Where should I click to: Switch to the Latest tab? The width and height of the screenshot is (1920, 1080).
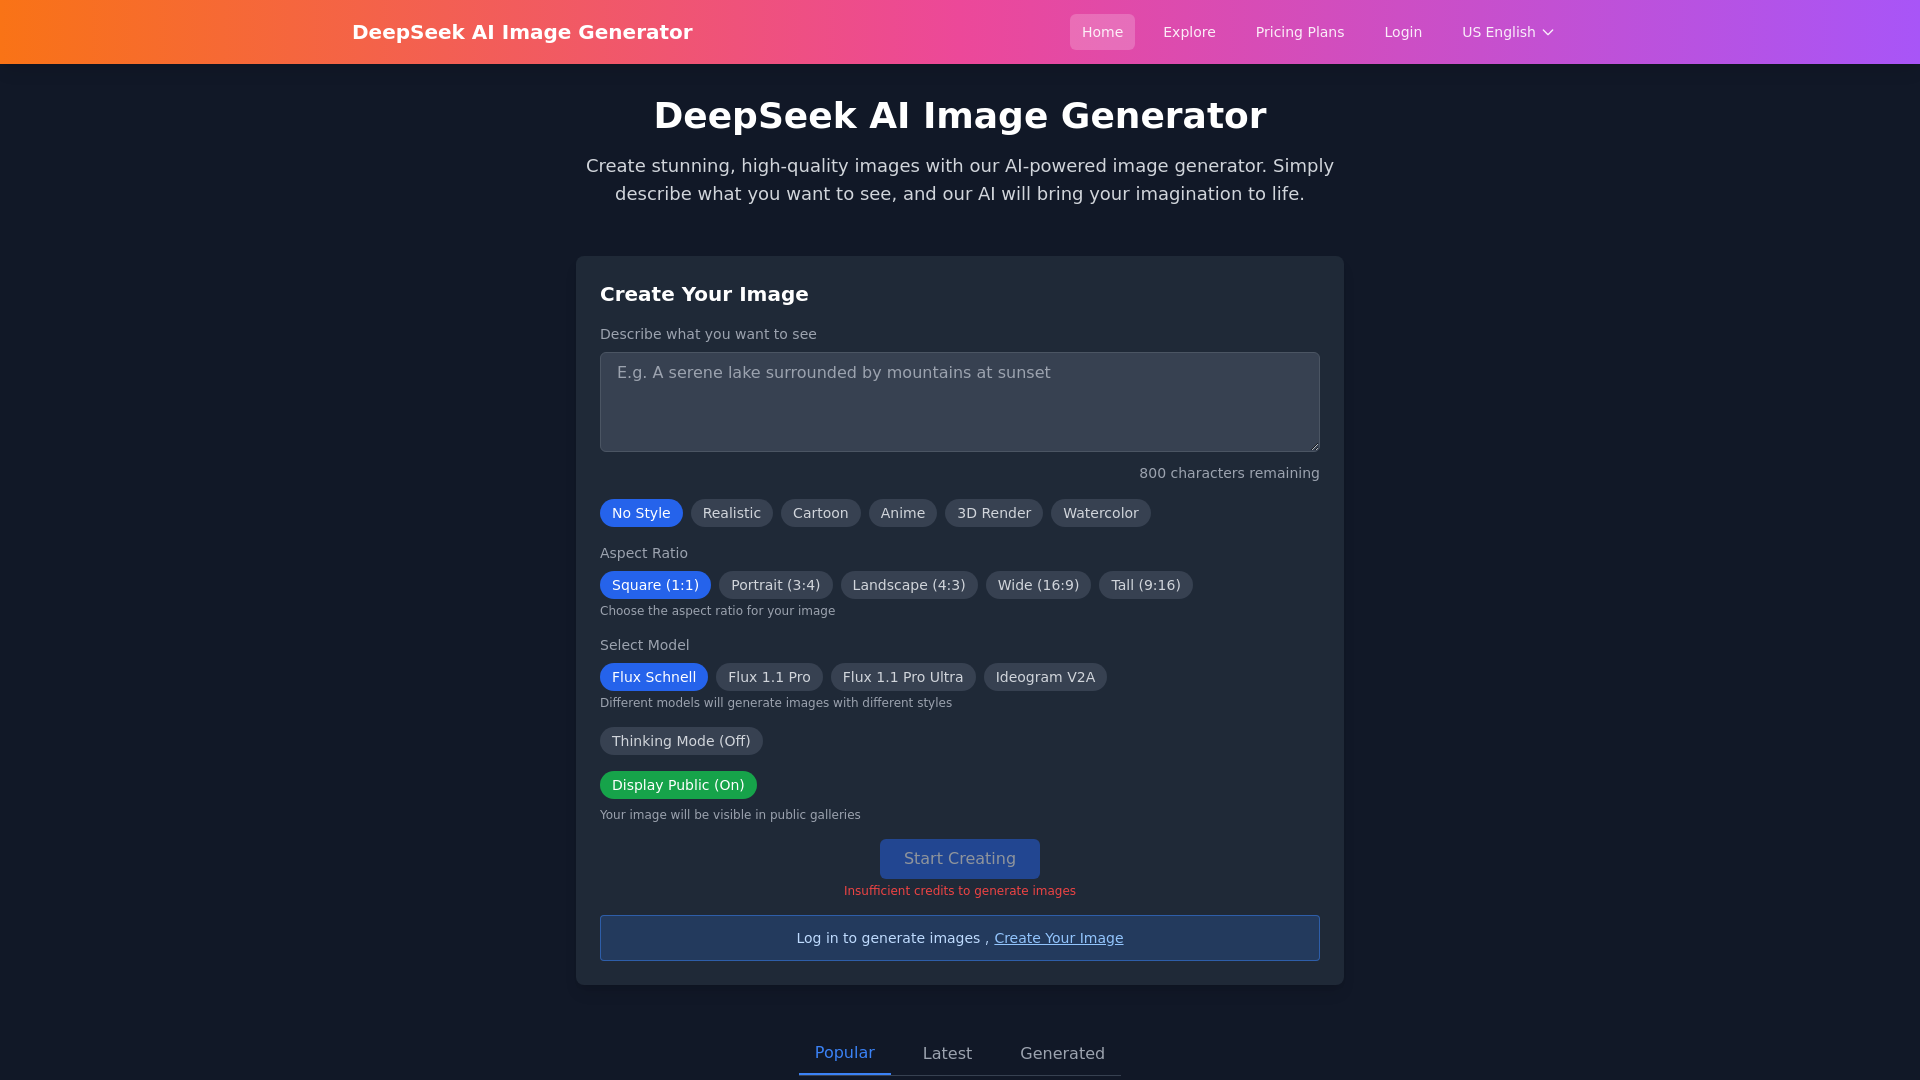click(947, 1053)
